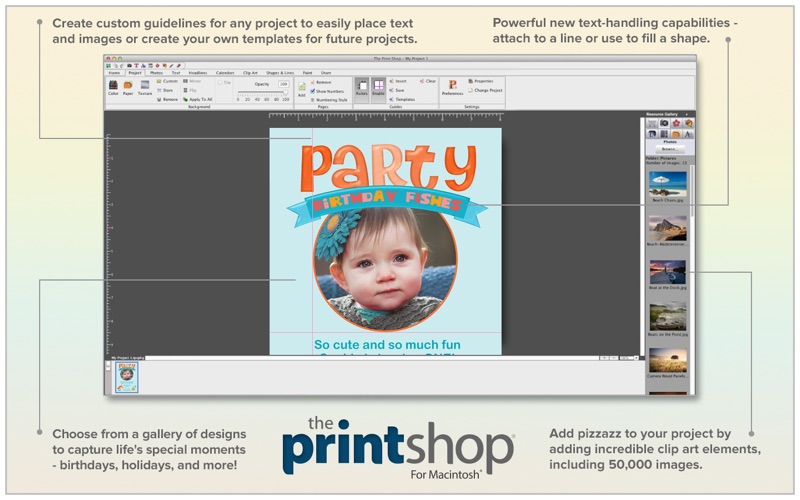Click the Change Project button

coord(487,90)
